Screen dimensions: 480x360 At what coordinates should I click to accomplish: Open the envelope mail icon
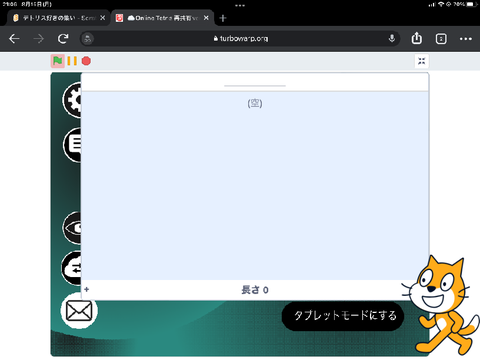pyautogui.click(x=79, y=311)
